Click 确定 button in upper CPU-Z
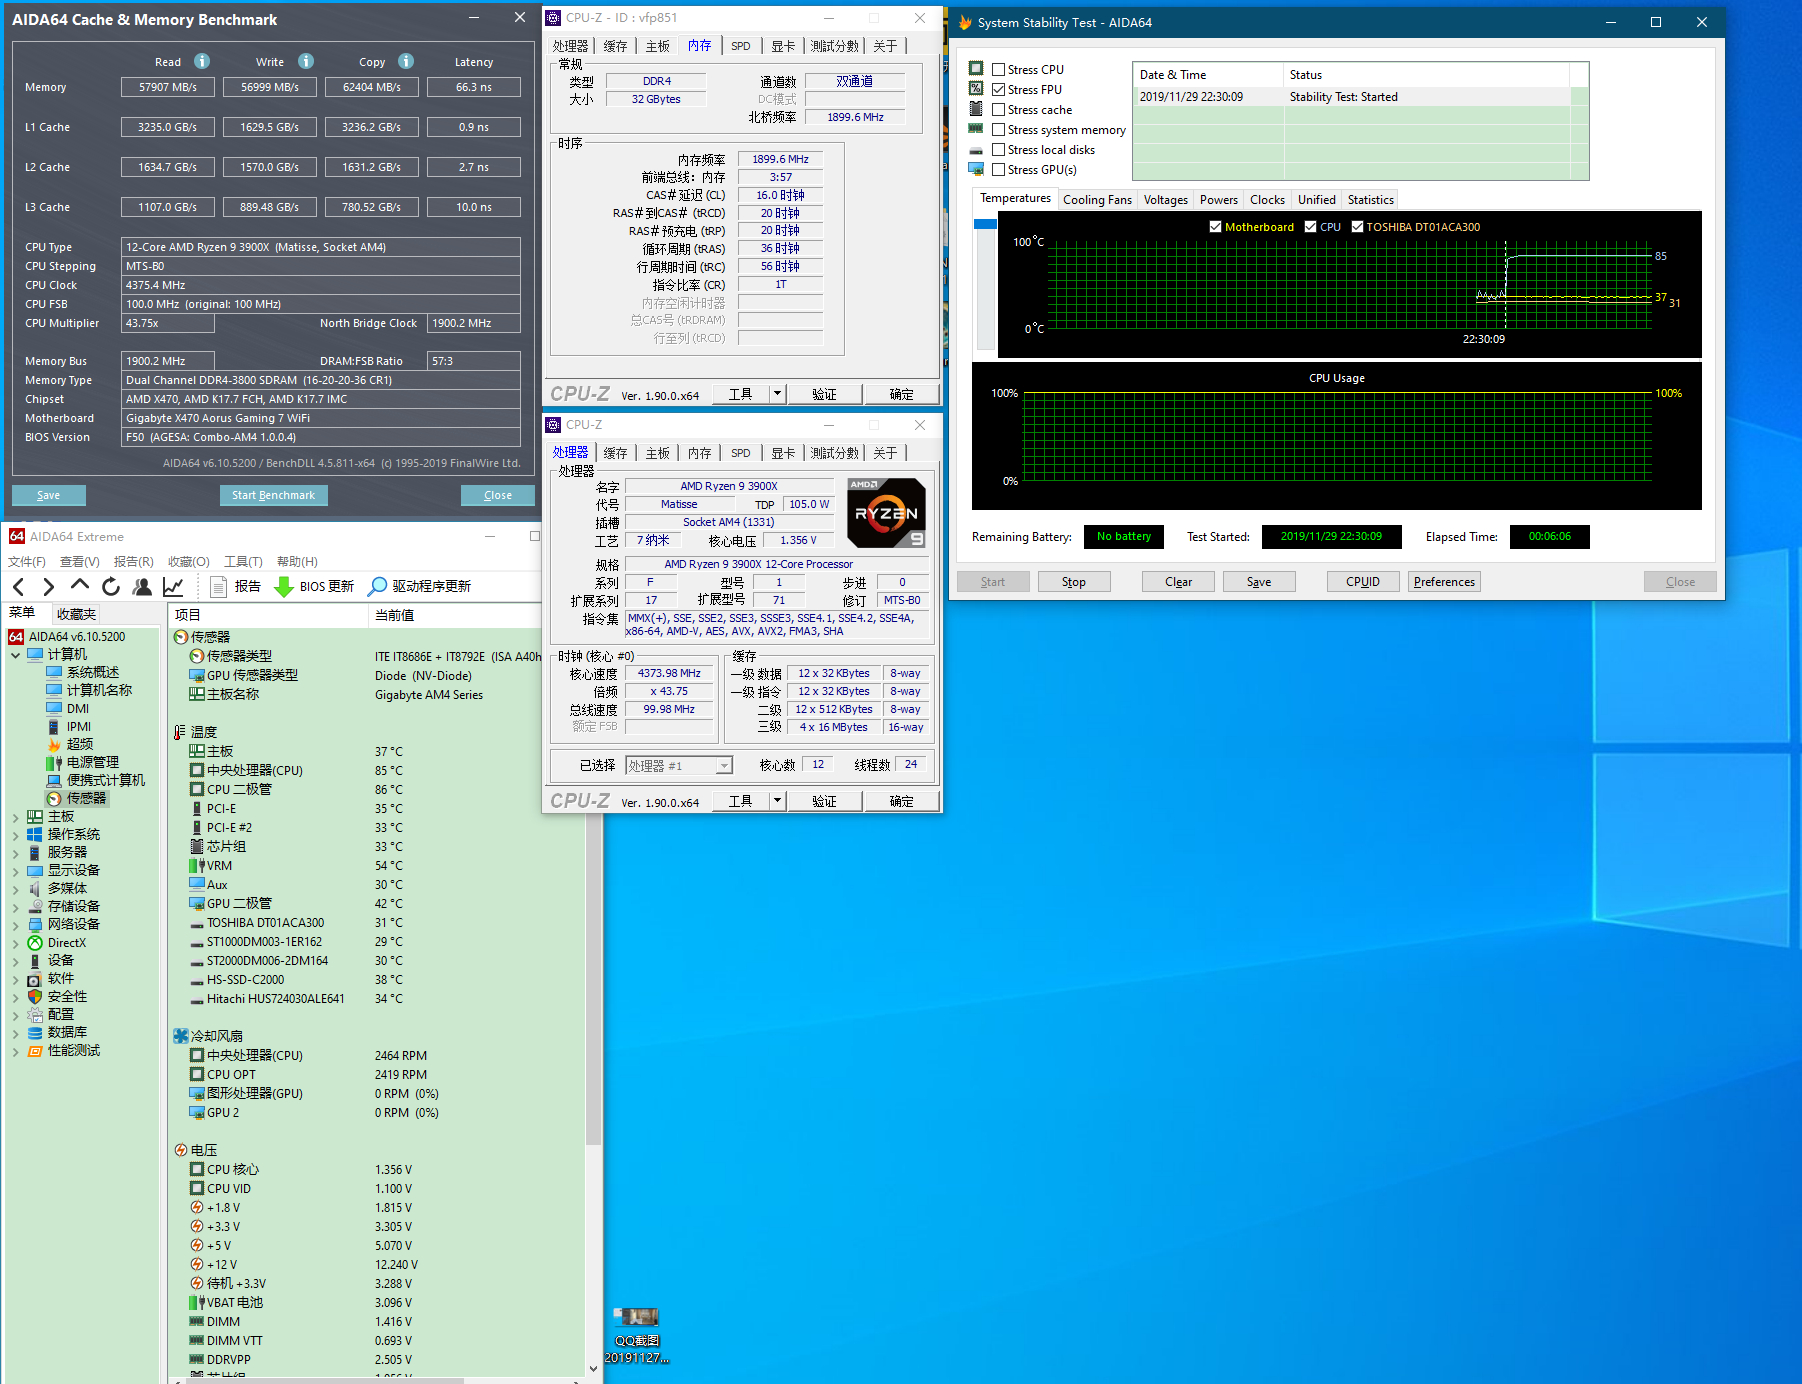1802x1384 pixels. click(901, 394)
